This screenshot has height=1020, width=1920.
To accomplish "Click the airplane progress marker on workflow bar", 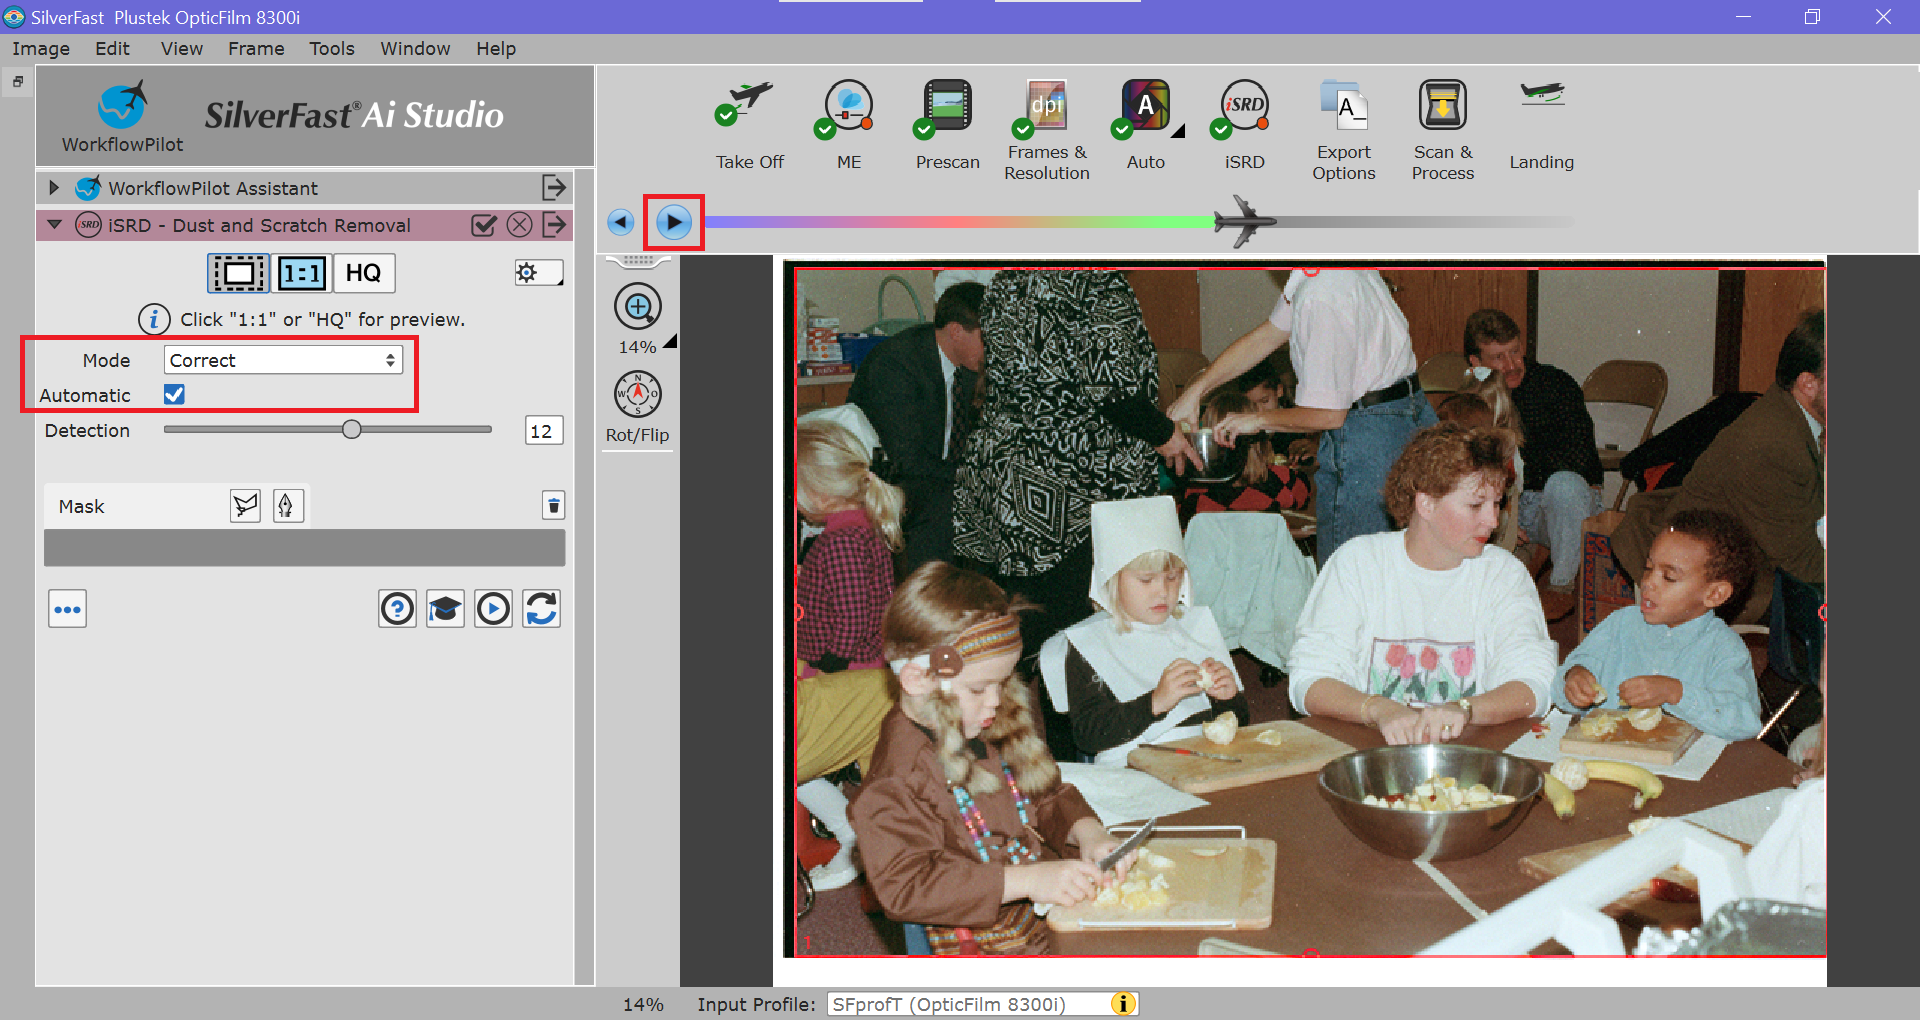I will (x=1243, y=221).
